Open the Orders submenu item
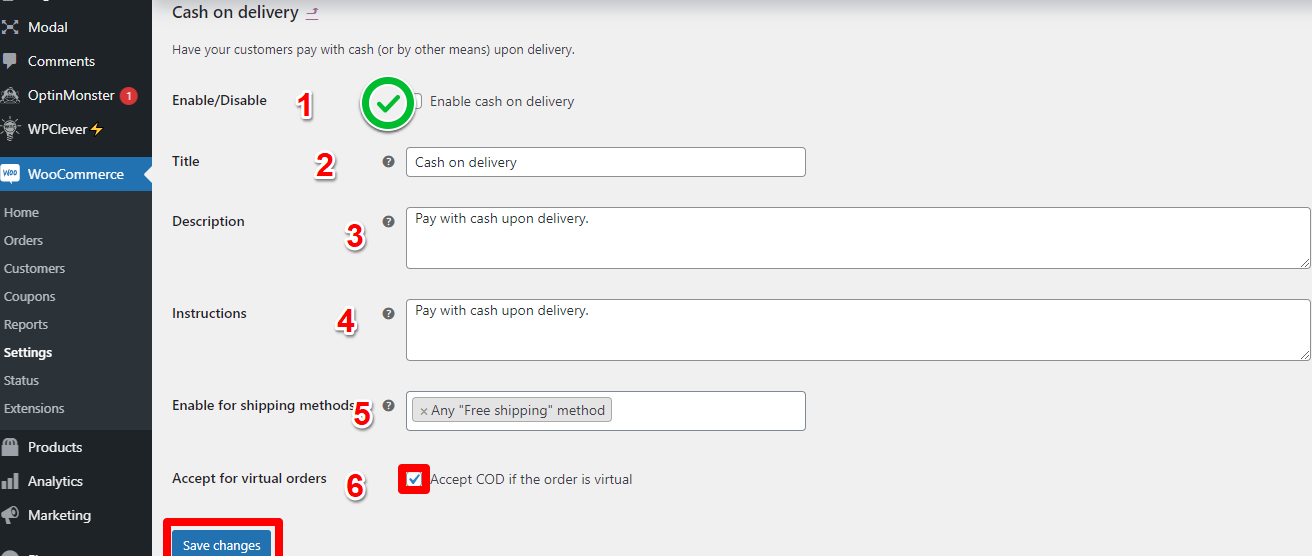1312x556 pixels. pos(24,240)
